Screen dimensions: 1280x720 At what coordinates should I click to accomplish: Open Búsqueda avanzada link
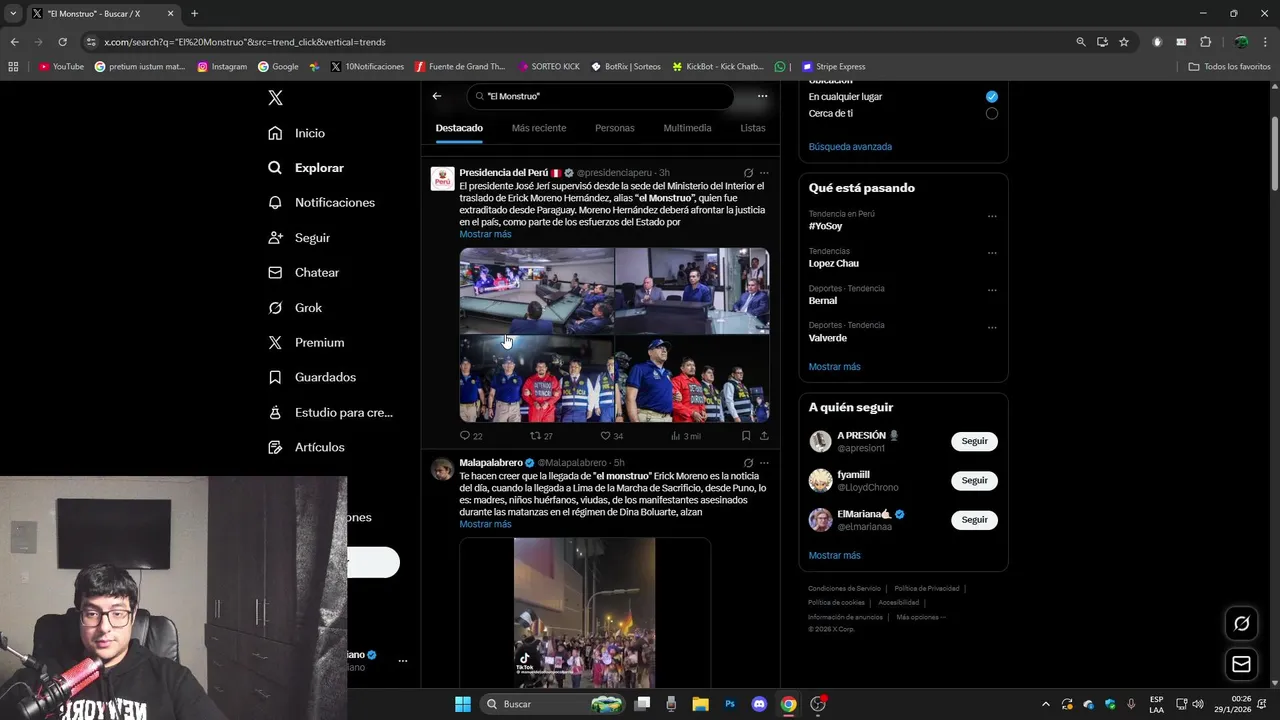pyautogui.click(x=850, y=147)
